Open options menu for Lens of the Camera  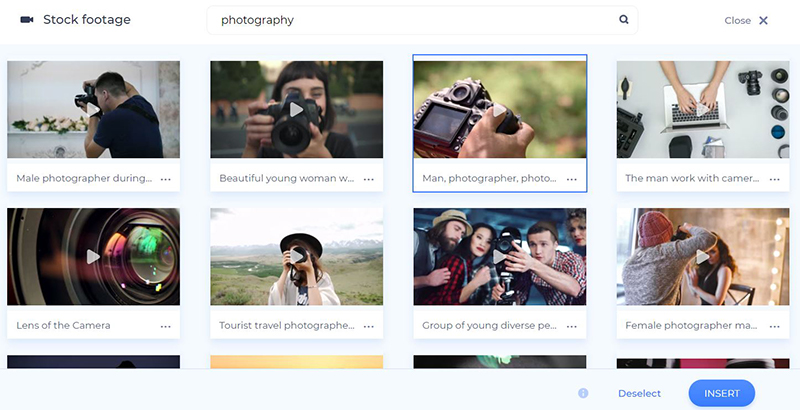click(166, 326)
